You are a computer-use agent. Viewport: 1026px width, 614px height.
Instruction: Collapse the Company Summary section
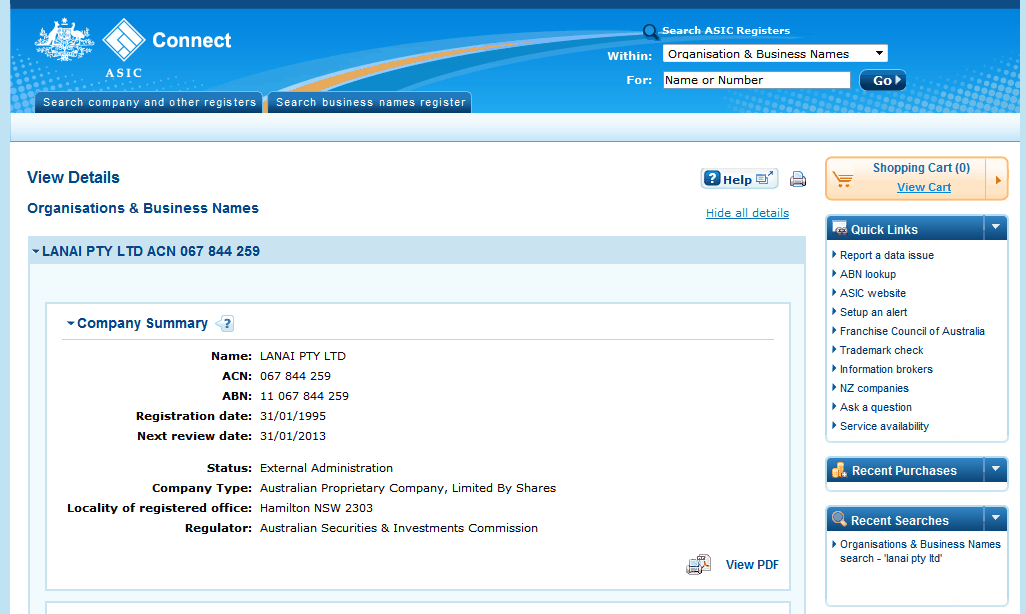tap(69, 323)
